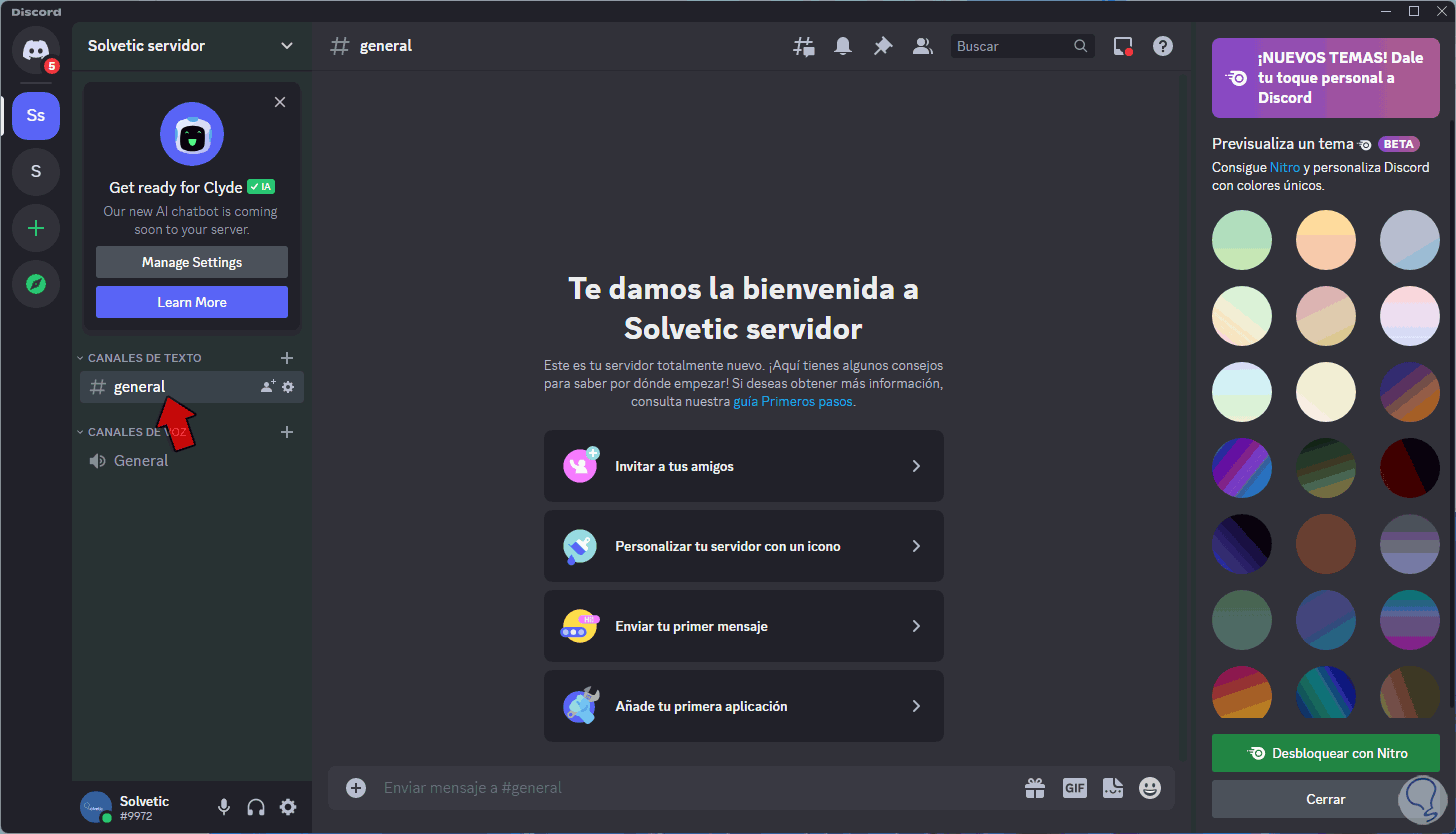
Task: Click the help question mark icon
Action: (x=1162, y=46)
